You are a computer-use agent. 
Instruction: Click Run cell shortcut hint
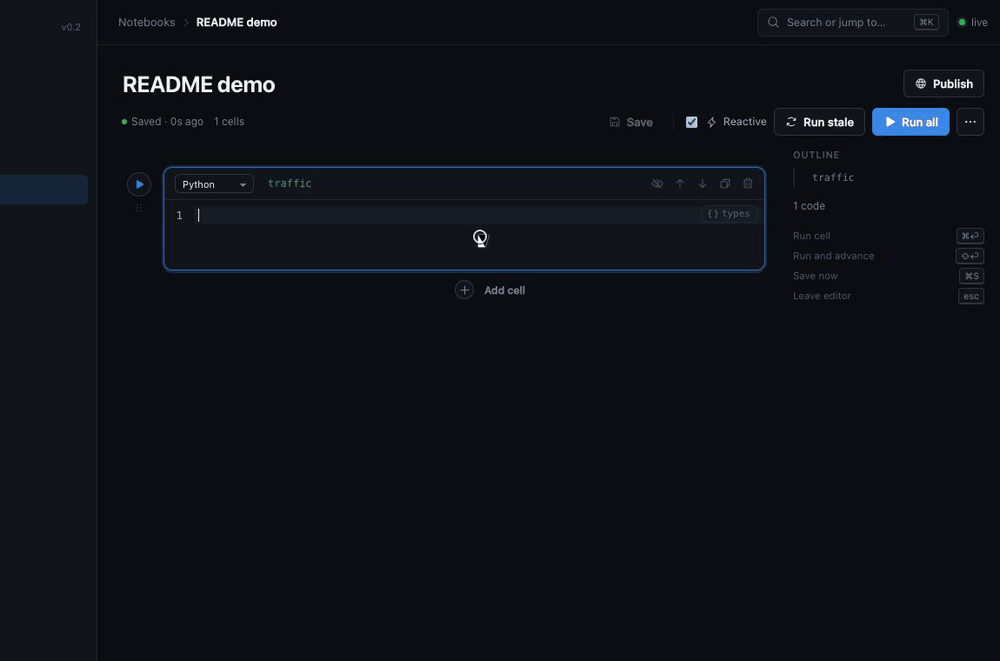coord(811,235)
